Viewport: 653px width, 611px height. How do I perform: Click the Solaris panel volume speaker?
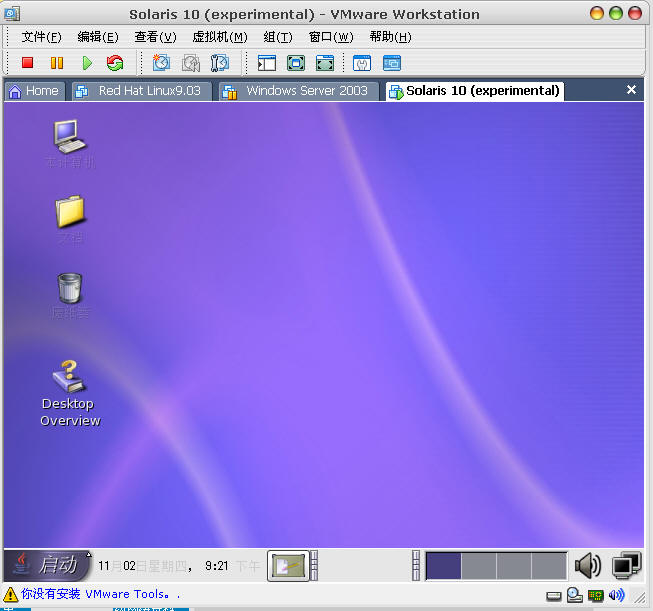click(588, 566)
